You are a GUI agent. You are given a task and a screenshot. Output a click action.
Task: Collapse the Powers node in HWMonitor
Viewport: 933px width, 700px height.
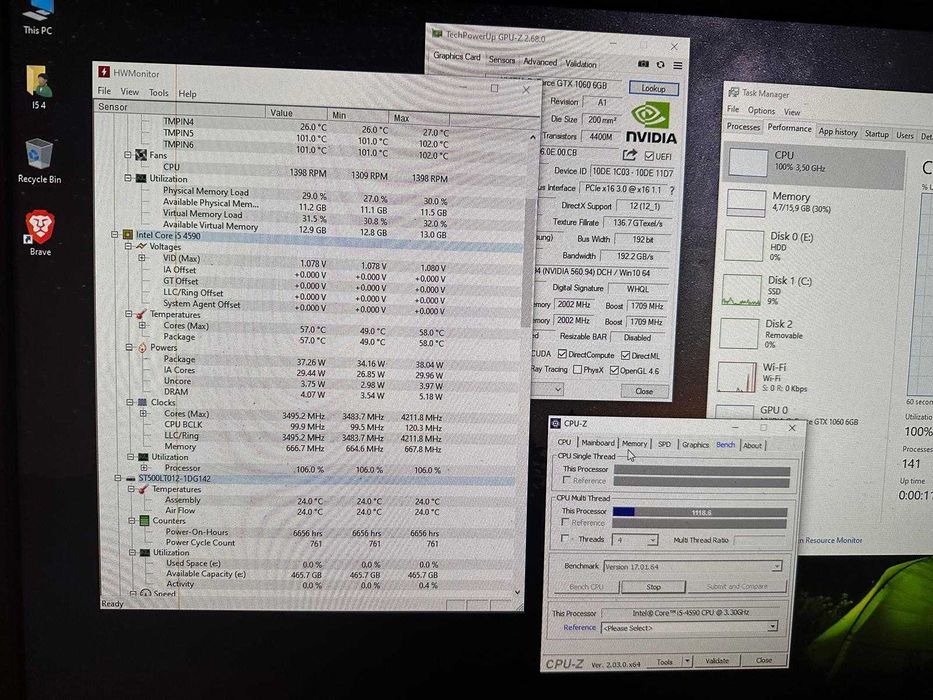click(129, 347)
